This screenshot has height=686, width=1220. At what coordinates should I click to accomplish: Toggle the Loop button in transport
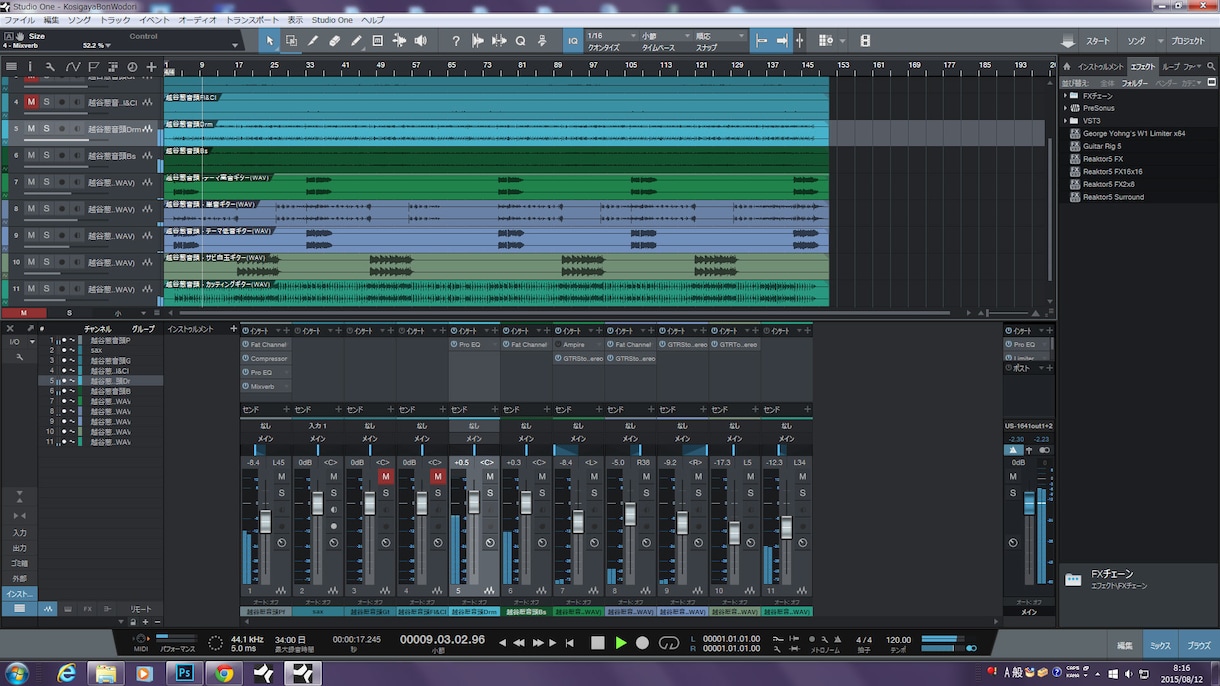click(669, 643)
